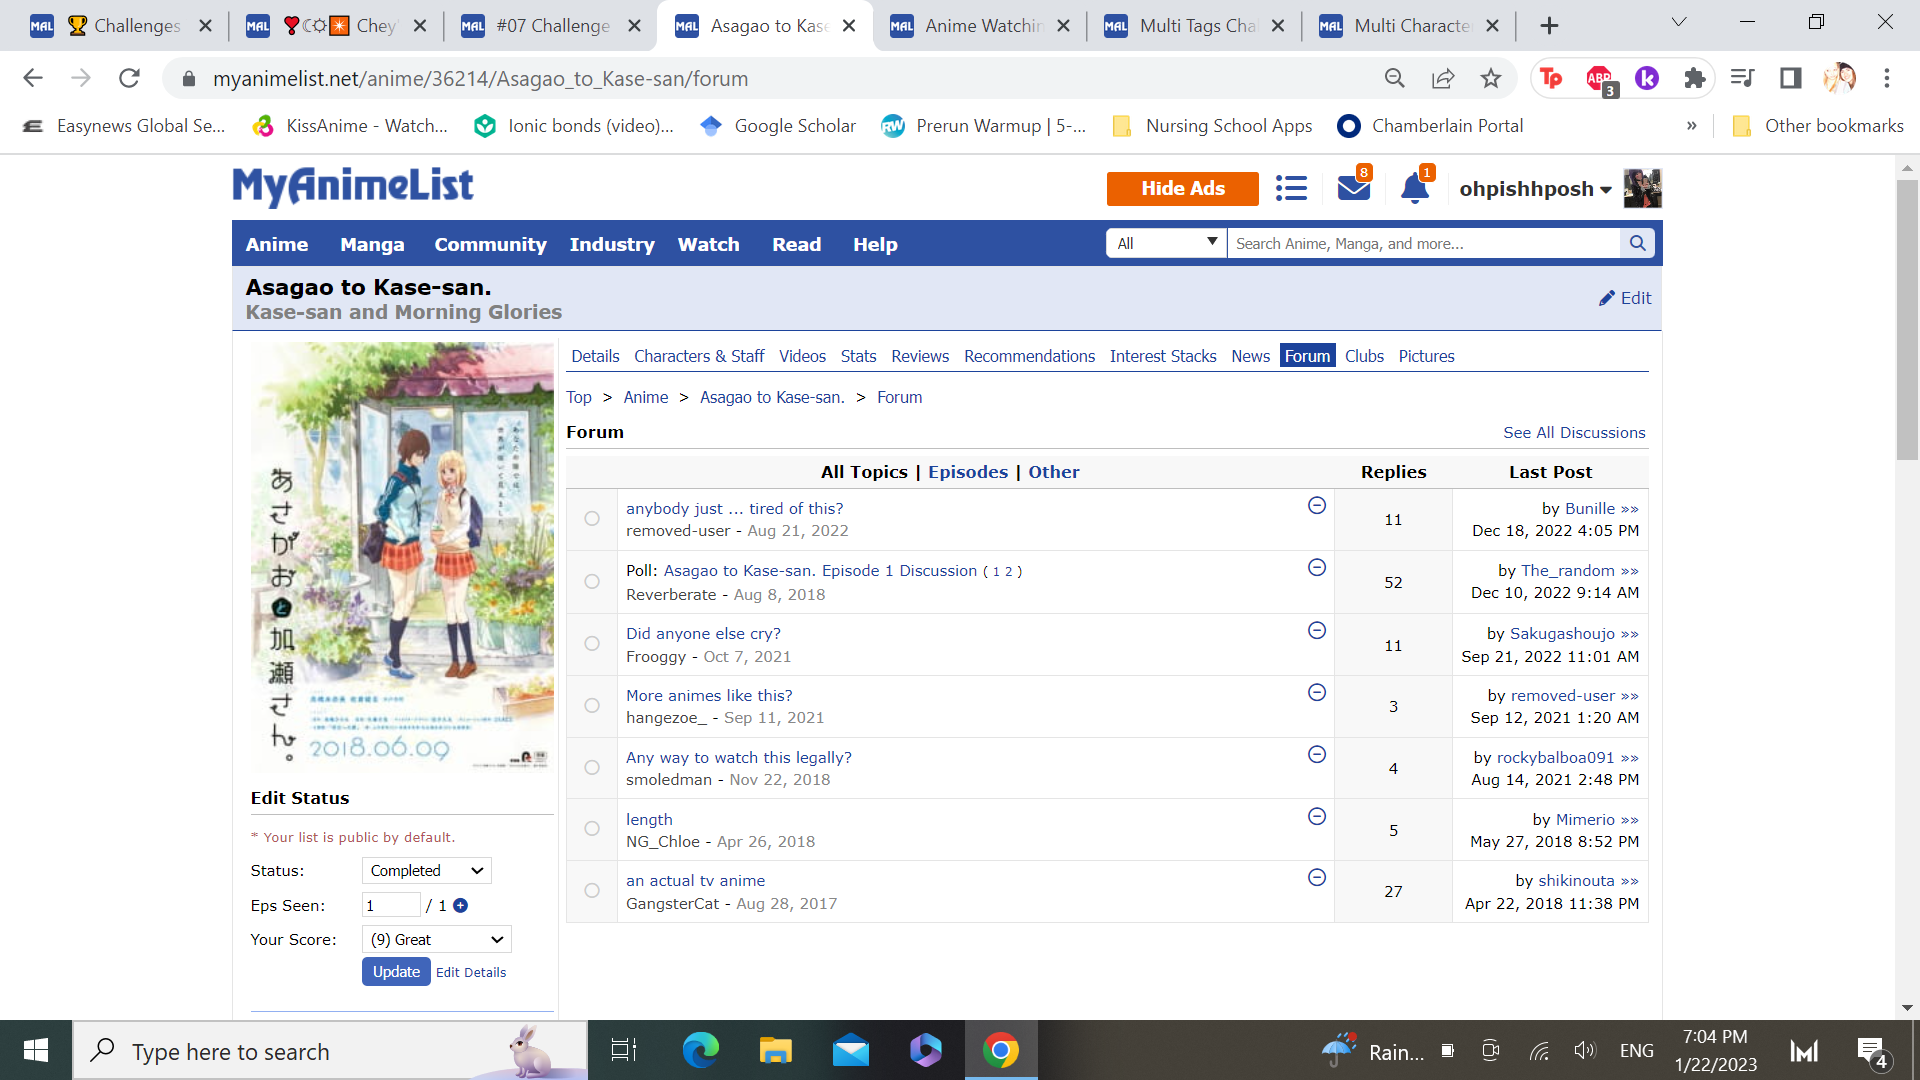
Task: Select radio for 'Any way to watch this legally?'
Action: coord(592,768)
